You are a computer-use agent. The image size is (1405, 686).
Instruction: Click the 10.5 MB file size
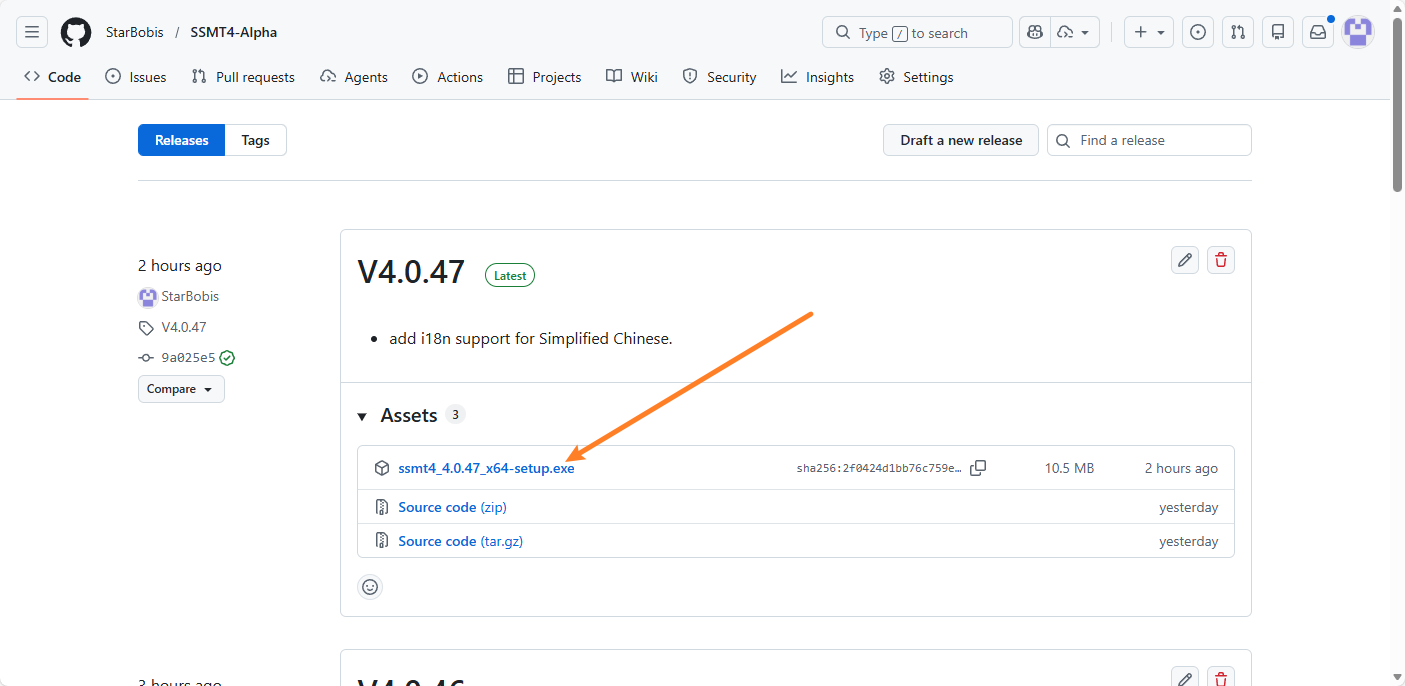pos(1069,468)
